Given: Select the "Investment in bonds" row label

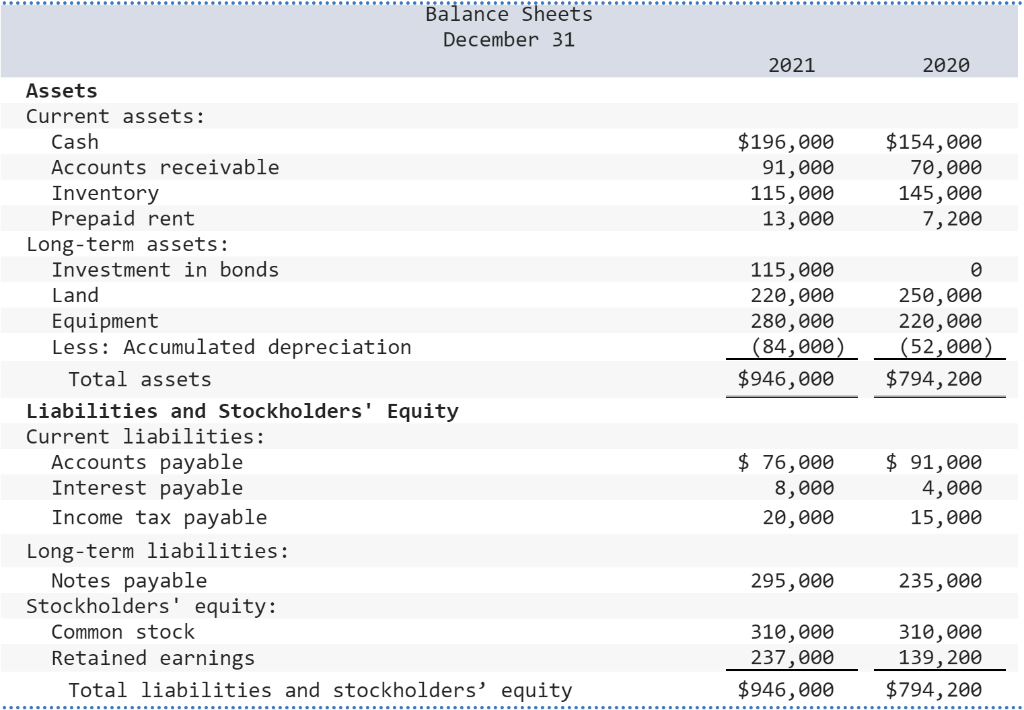Looking at the screenshot, I should point(165,270).
